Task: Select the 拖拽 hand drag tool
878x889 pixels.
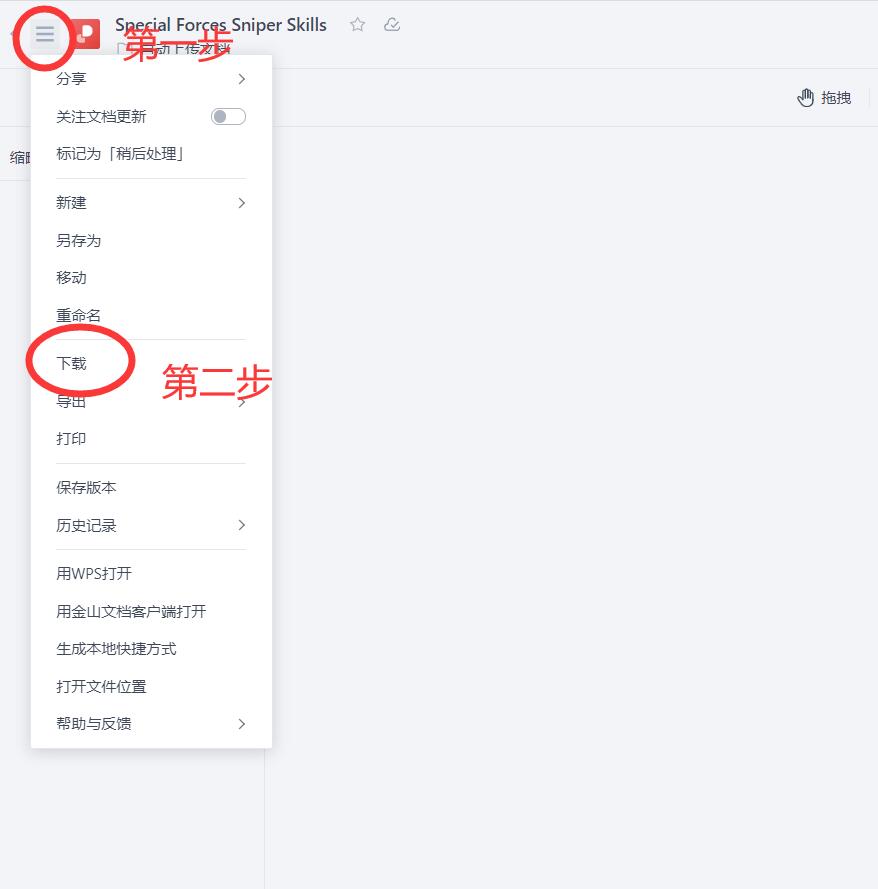Action: click(824, 98)
